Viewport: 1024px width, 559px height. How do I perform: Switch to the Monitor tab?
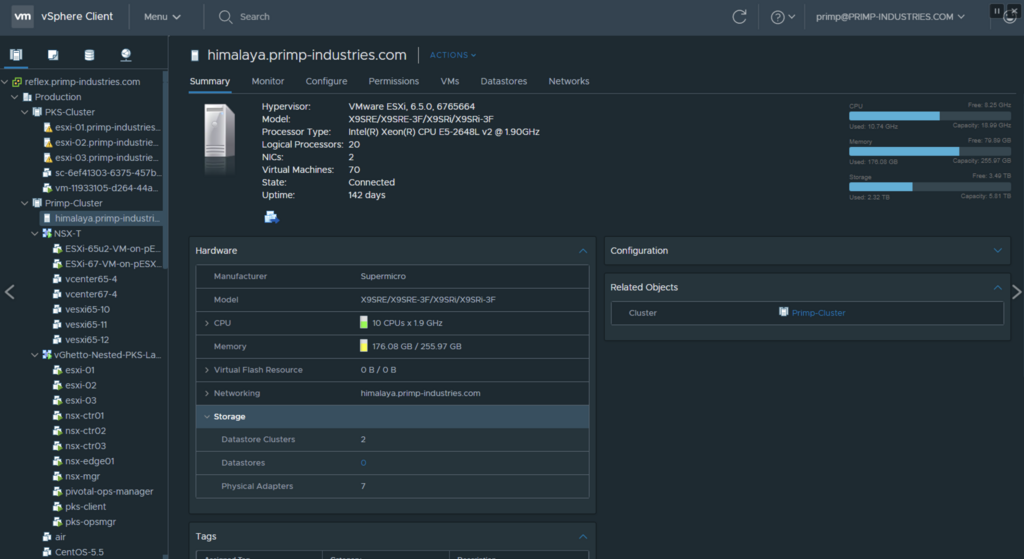(268, 81)
